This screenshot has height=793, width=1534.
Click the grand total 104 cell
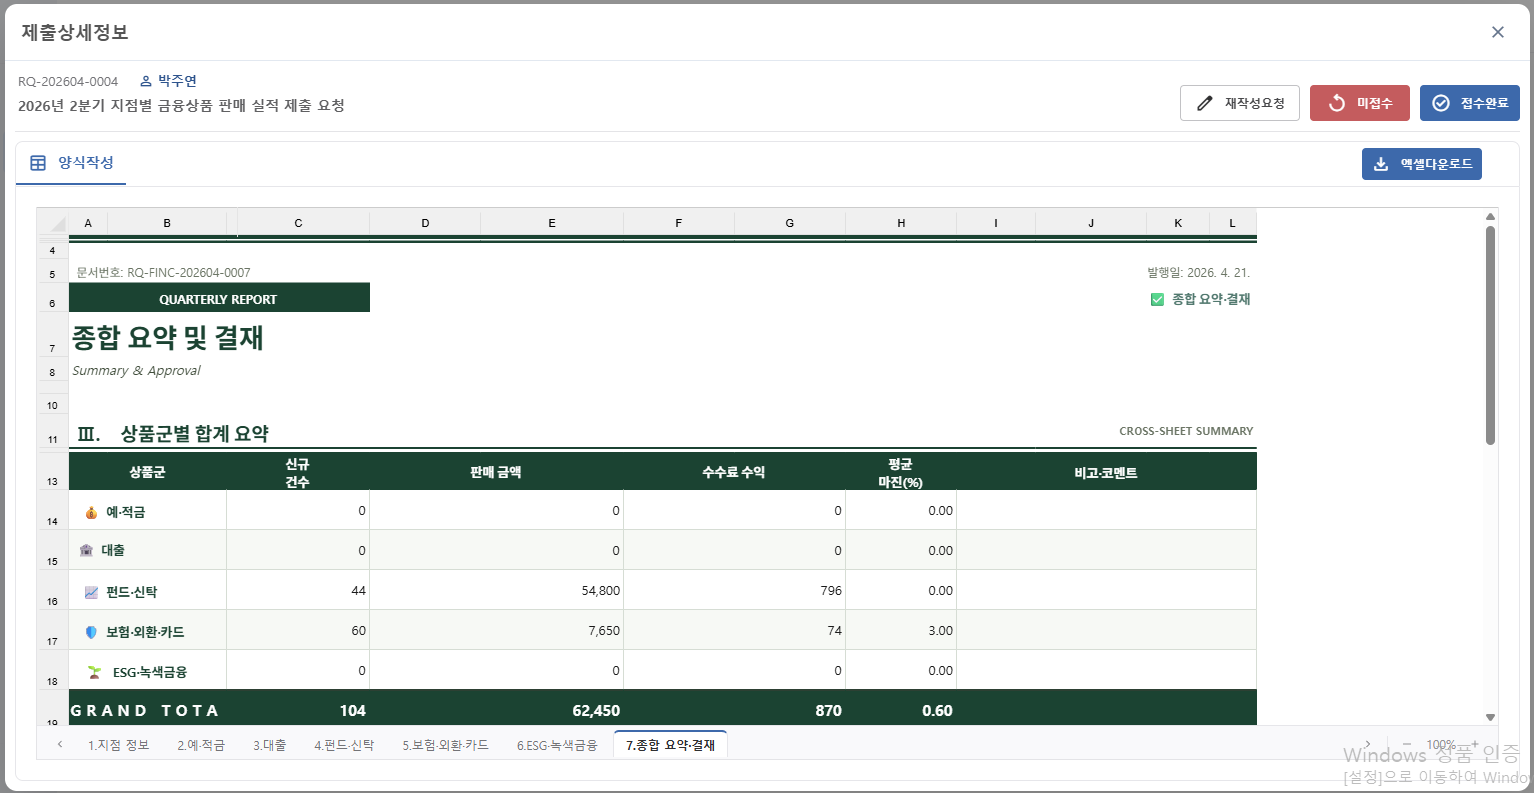tap(298, 708)
